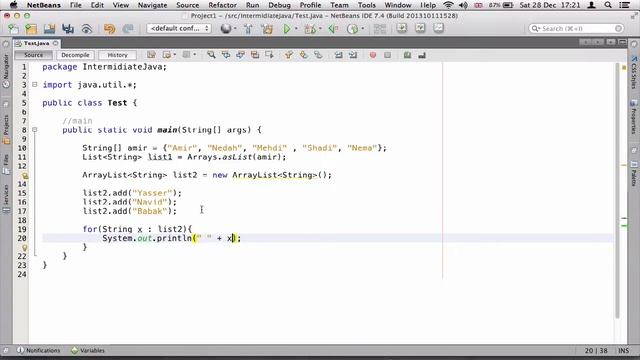Click the New File toolbar icon
This screenshot has height=360, width=640.
point(13,29)
